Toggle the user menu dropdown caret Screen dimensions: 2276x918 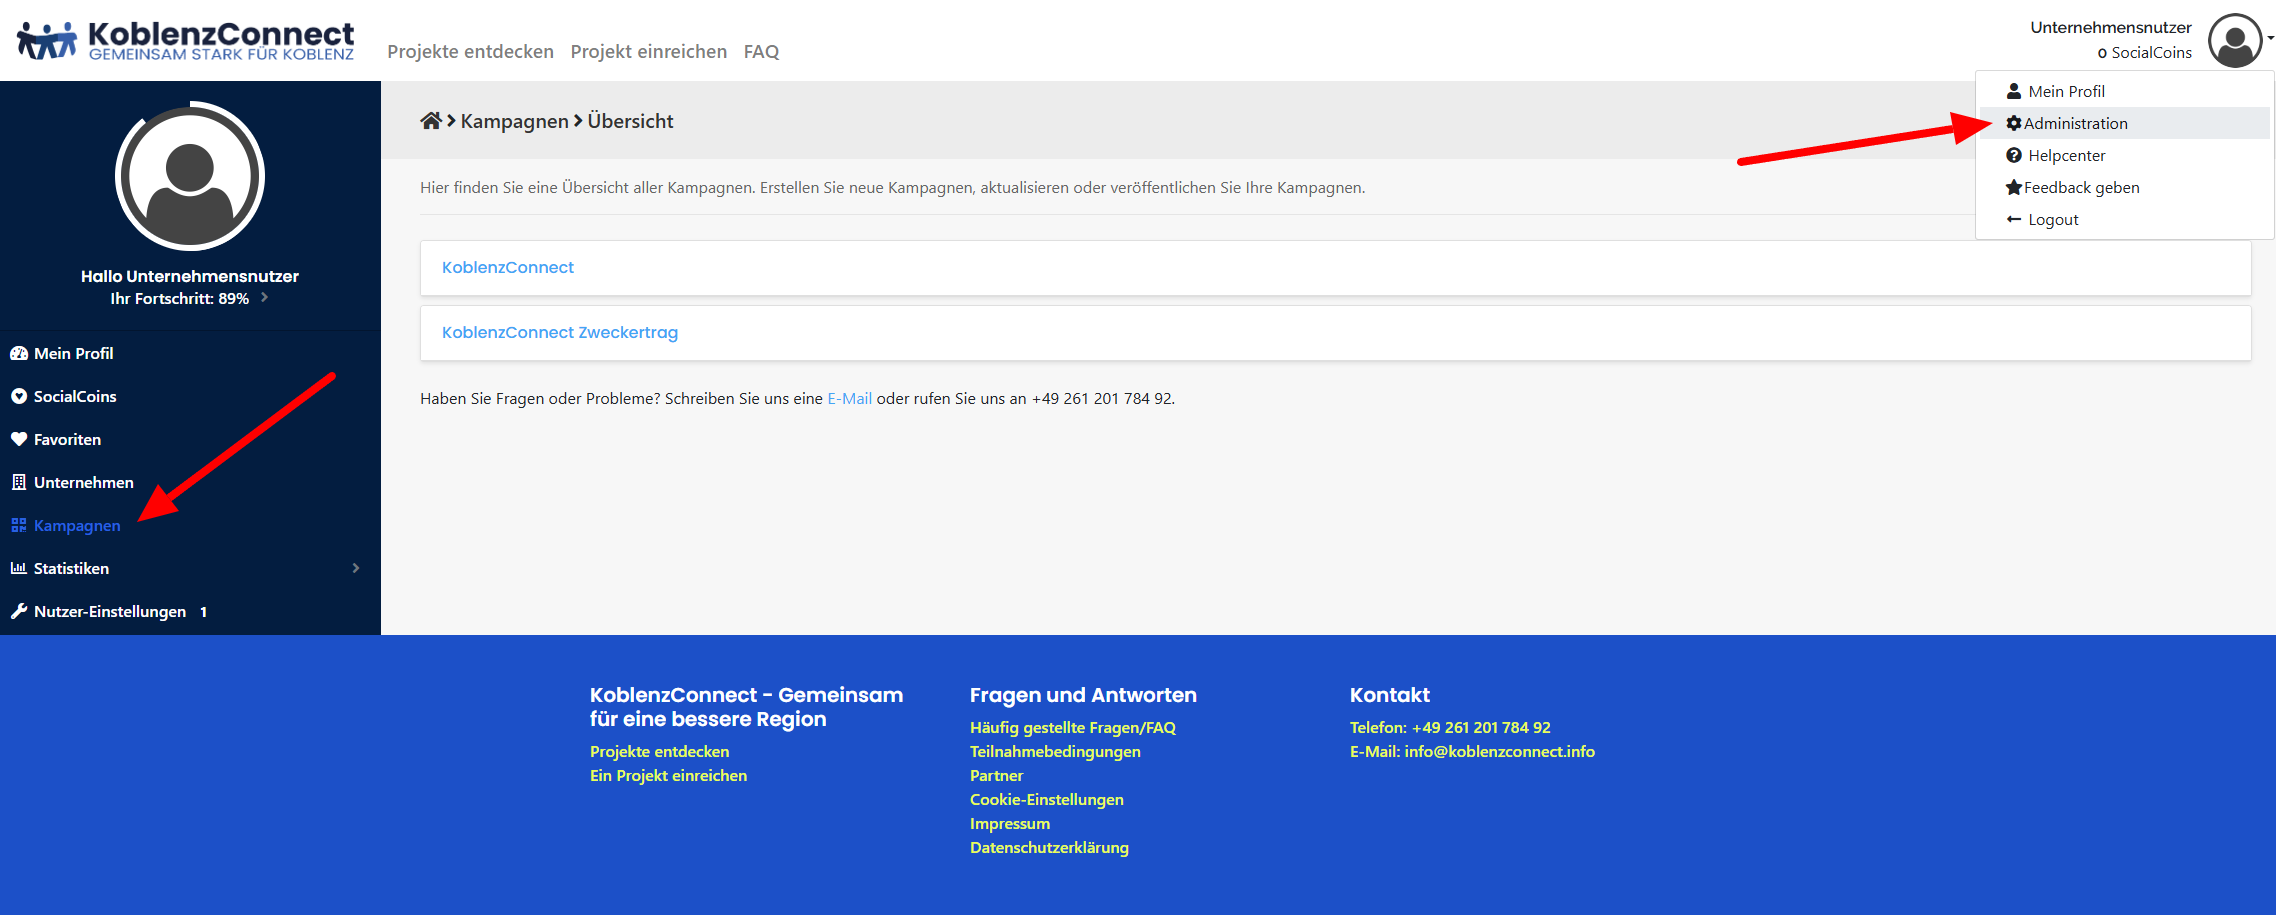[2270, 38]
